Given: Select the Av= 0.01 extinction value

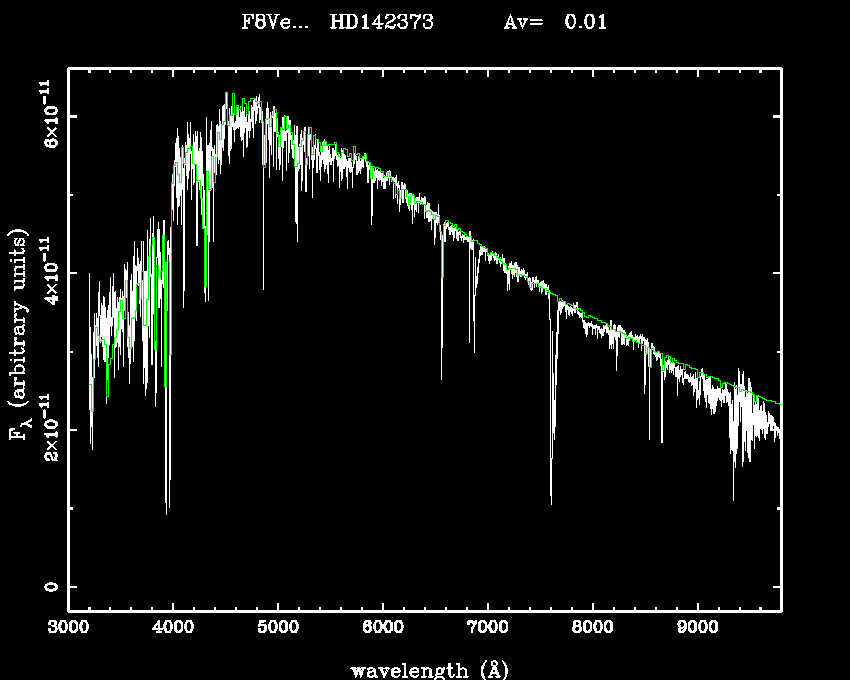Looking at the screenshot, I should [x=554, y=22].
